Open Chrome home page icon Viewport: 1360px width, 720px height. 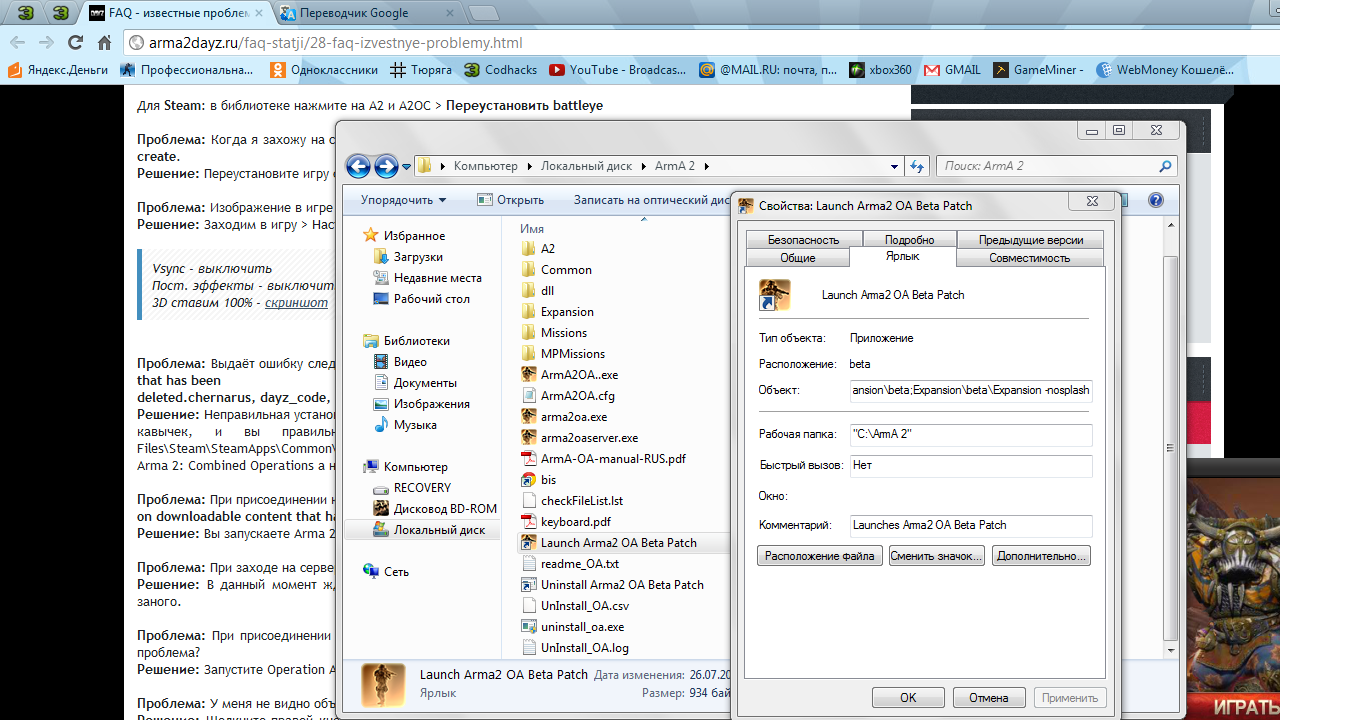[104, 43]
